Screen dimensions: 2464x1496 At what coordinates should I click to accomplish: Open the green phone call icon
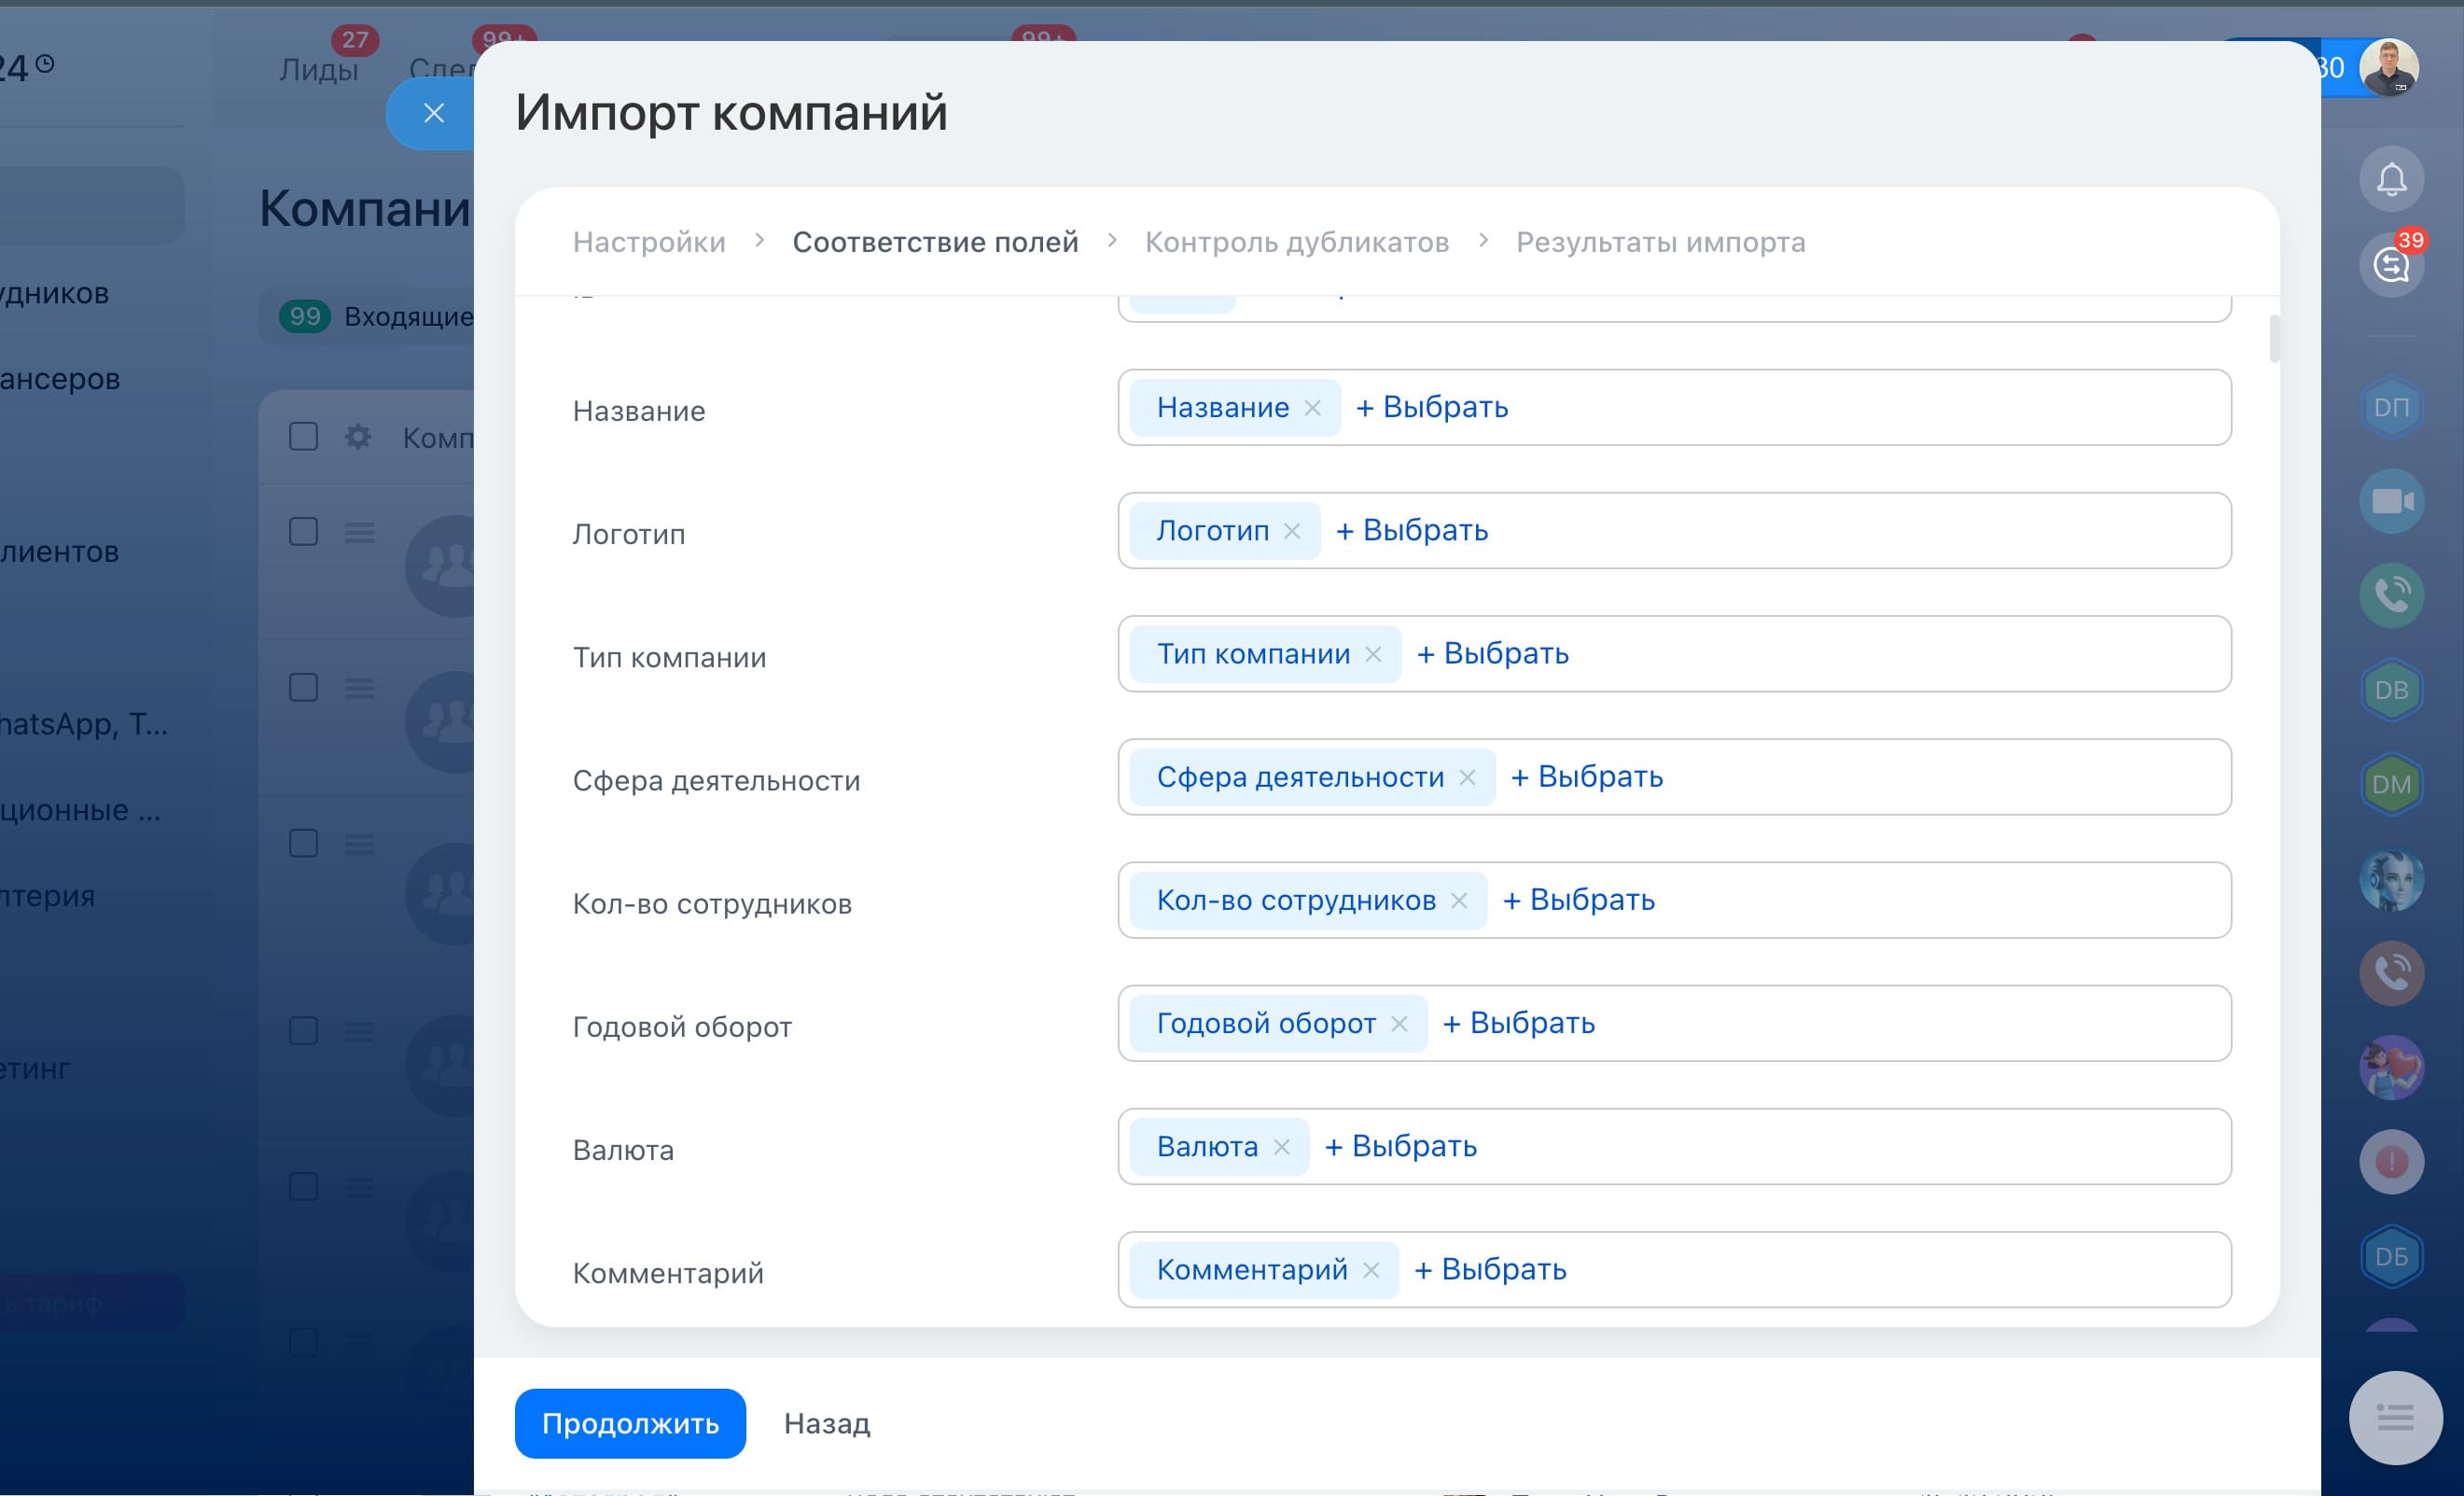click(2391, 595)
